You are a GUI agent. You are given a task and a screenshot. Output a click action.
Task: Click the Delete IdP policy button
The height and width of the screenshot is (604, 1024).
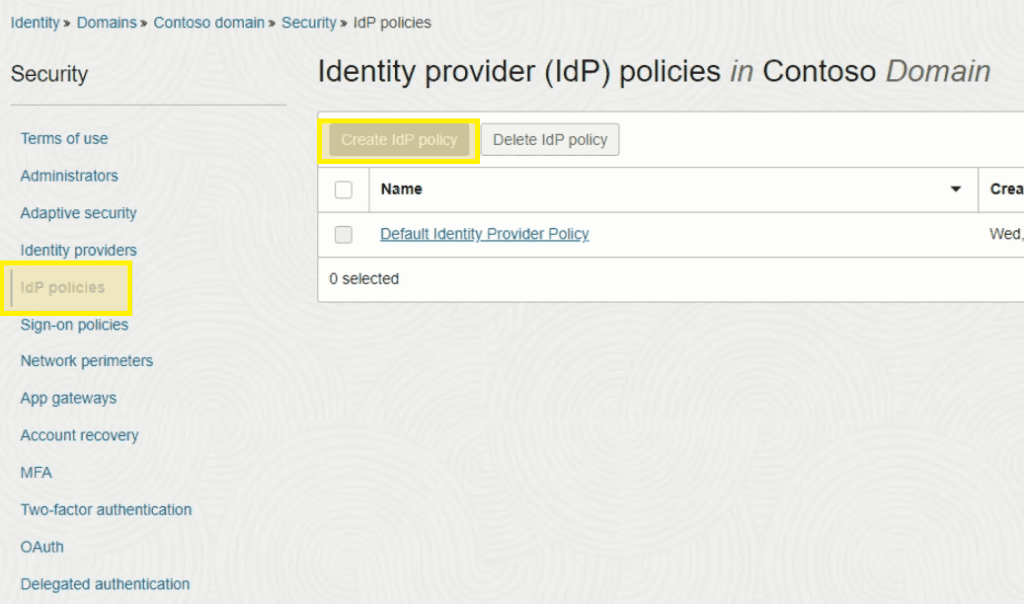click(550, 139)
